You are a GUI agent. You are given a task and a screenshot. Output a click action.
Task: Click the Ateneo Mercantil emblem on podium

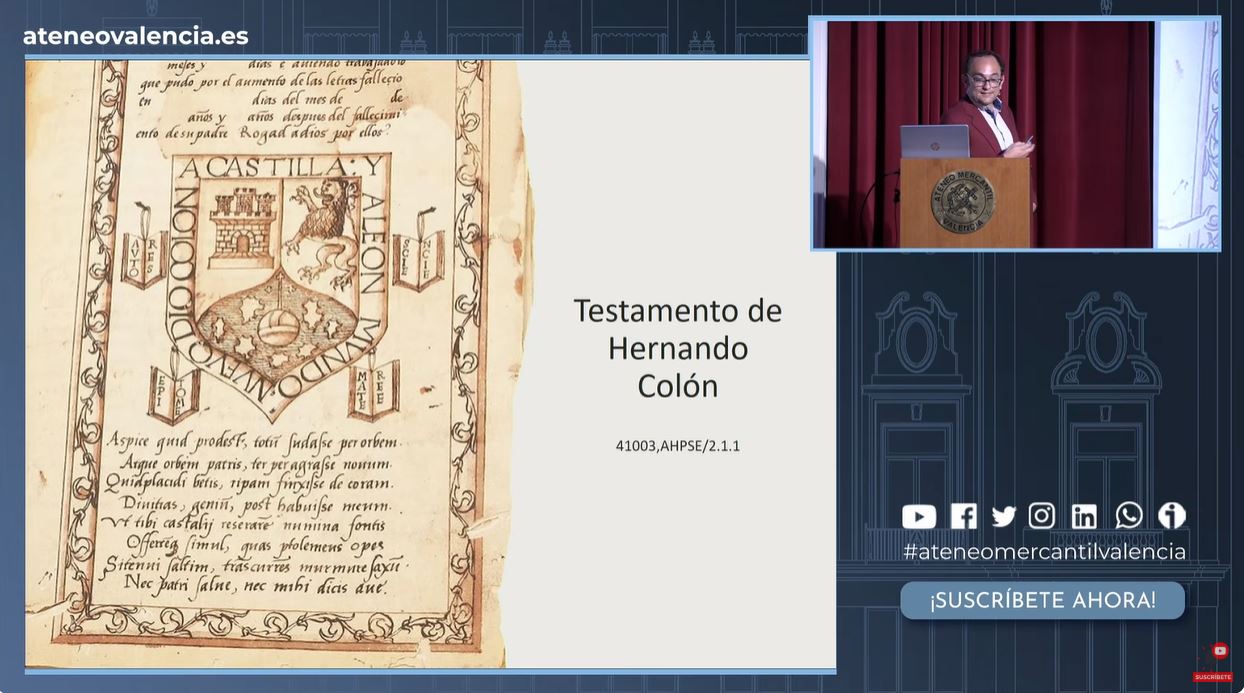pyautogui.click(x=962, y=204)
